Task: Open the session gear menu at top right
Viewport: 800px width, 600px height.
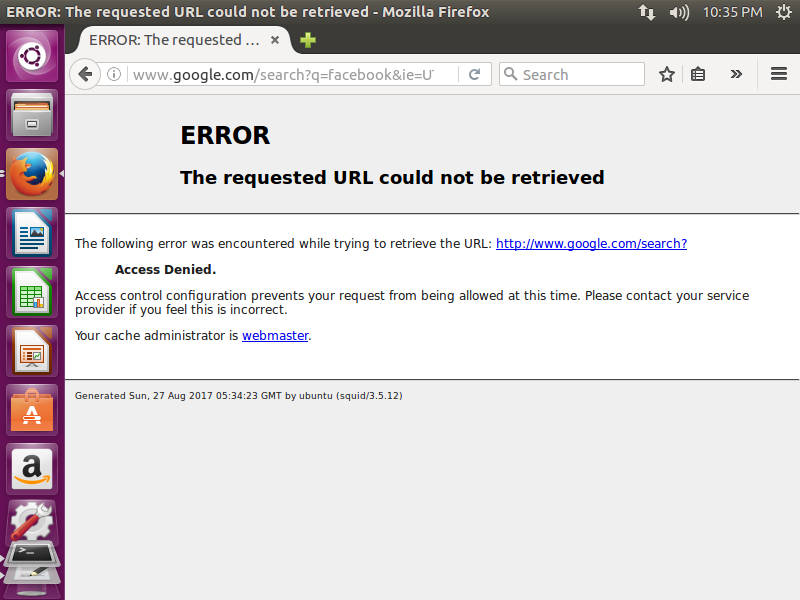Action: point(785,12)
